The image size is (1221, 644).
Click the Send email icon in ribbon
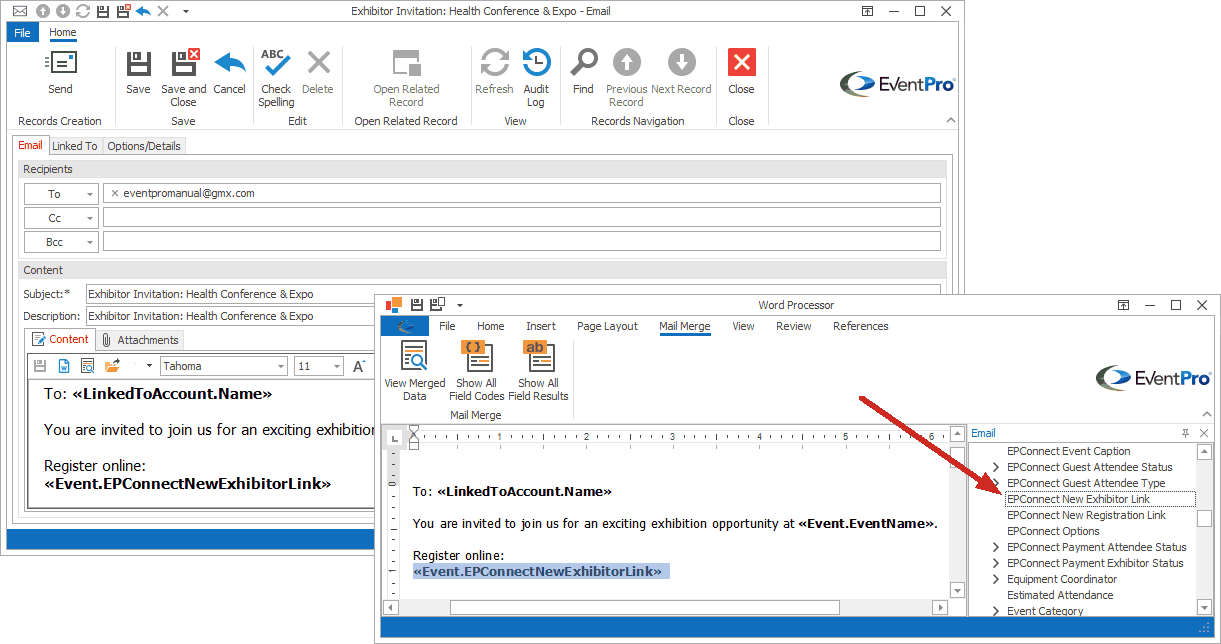pyautogui.click(x=60, y=64)
